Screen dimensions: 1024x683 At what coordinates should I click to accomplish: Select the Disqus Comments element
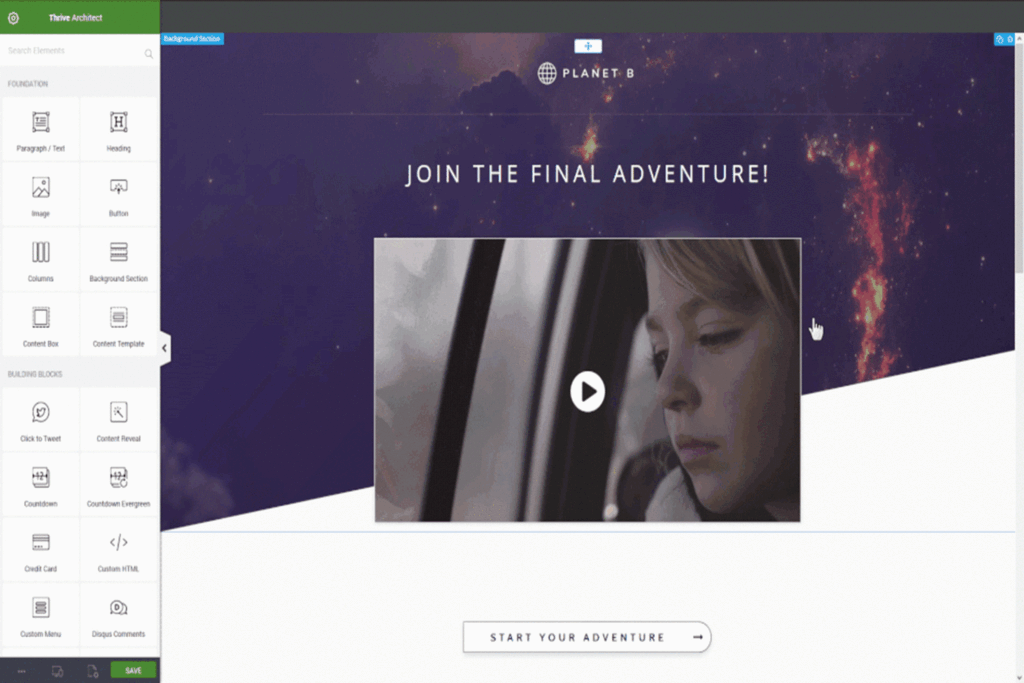(x=119, y=616)
